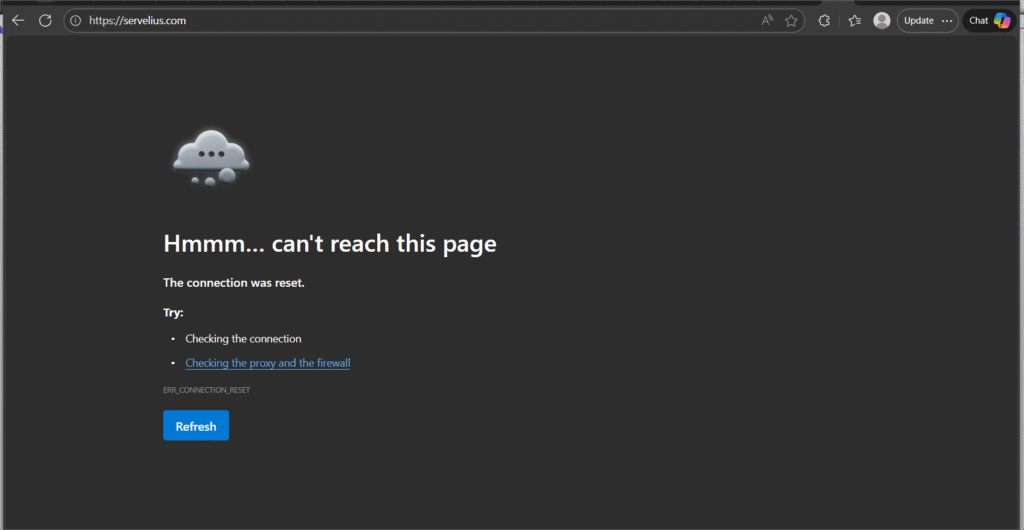Open the Favorites list icon
Image resolution: width=1024 pixels, height=530 pixels.
(x=854, y=20)
